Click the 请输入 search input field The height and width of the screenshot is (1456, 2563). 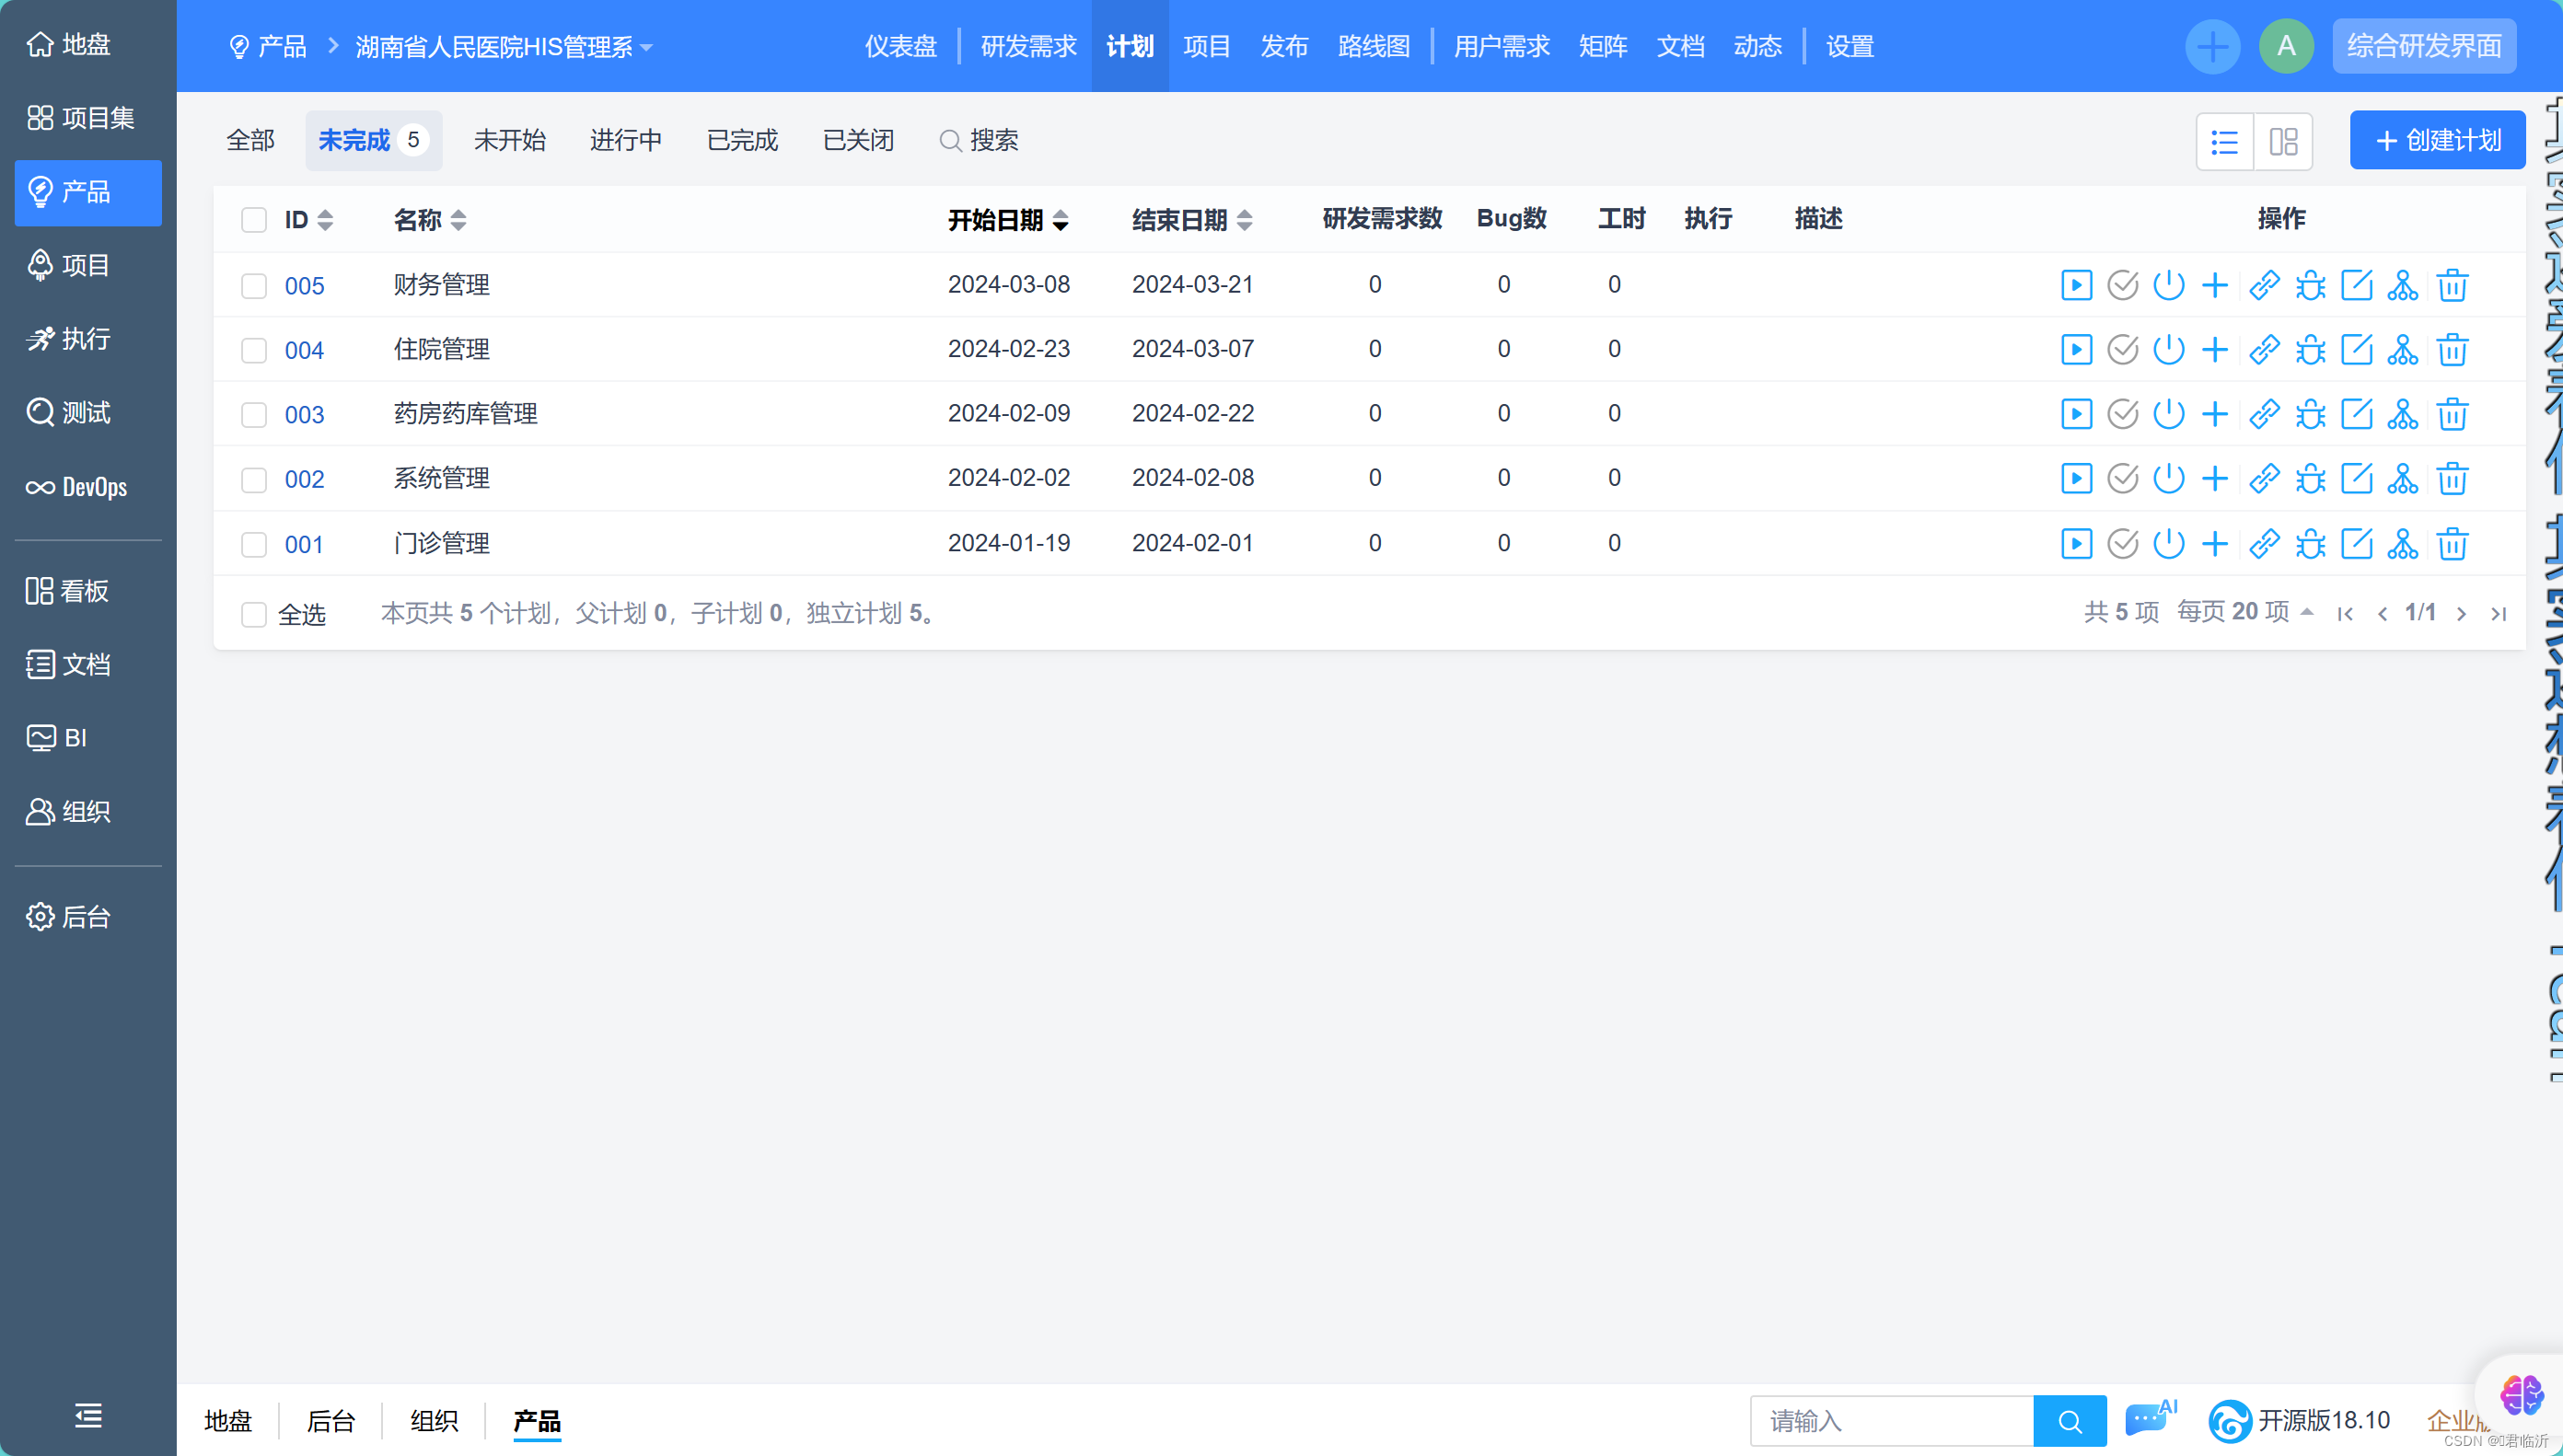pyautogui.click(x=1890, y=1420)
